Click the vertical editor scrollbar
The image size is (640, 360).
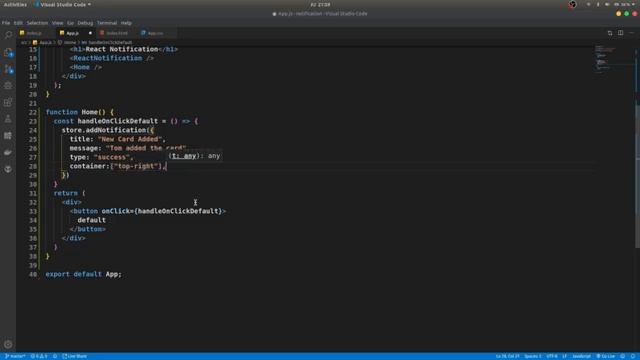pyautogui.click(x=637, y=176)
